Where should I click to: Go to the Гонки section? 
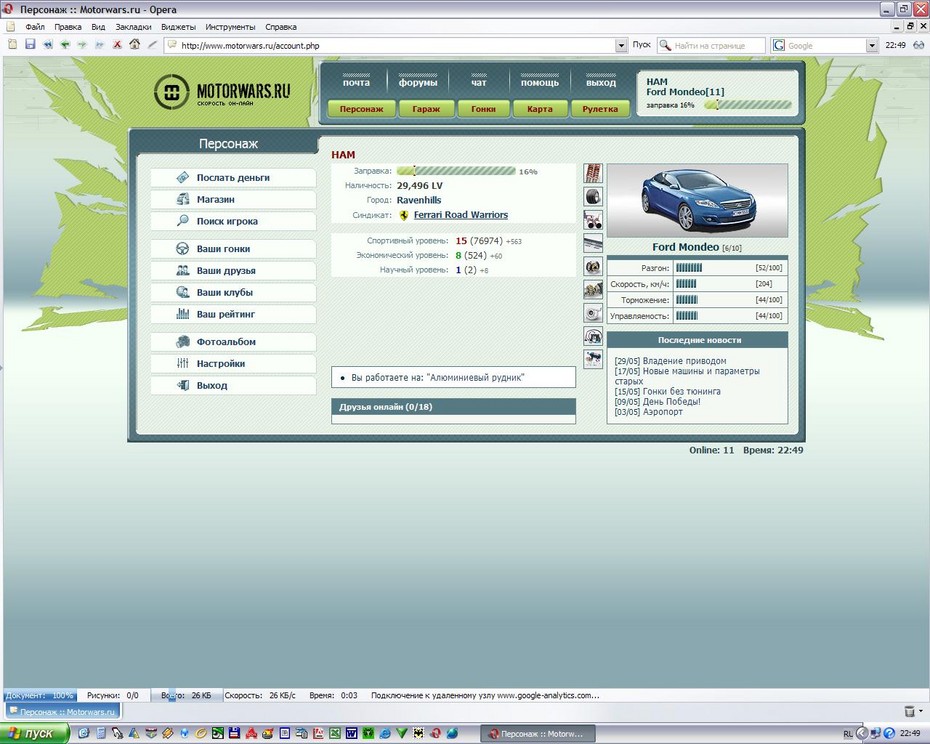(x=483, y=109)
